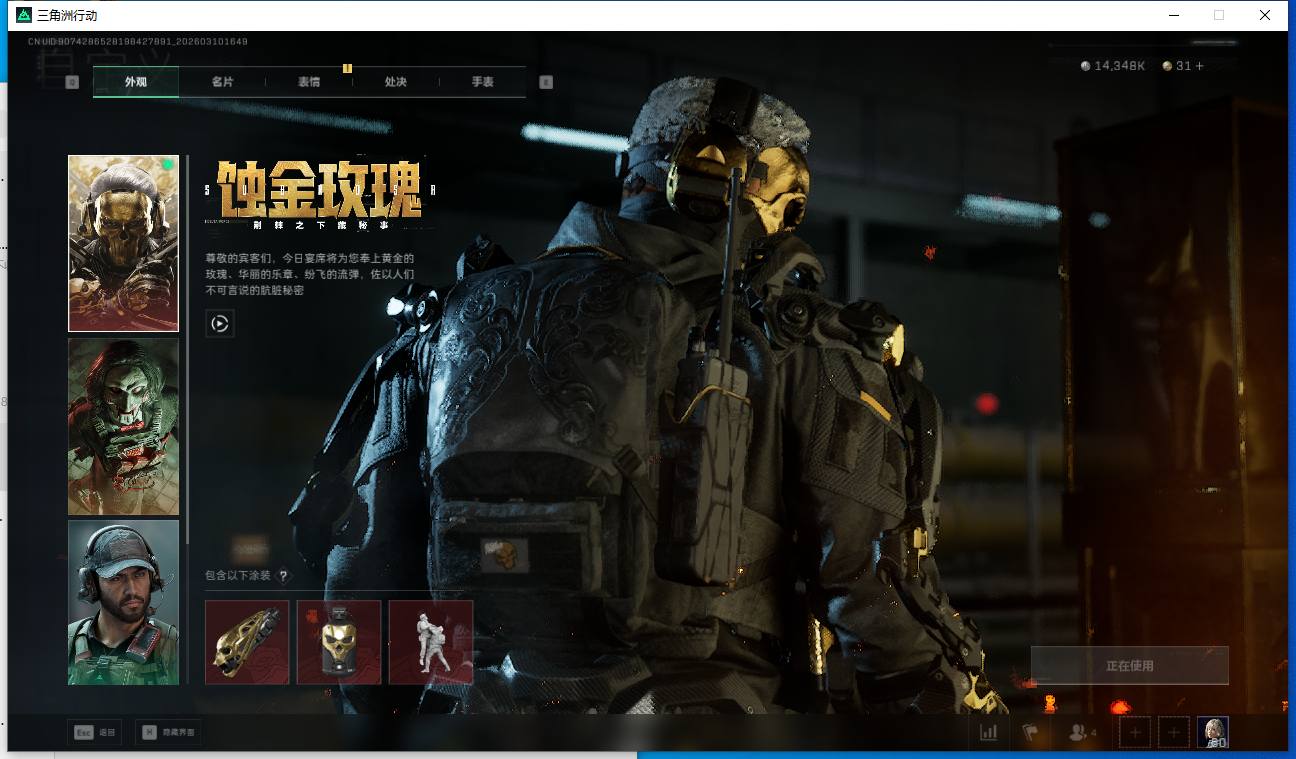This screenshot has height=759, width=1296.
Task: Open the friends icon showing 4
Action: click(1082, 733)
